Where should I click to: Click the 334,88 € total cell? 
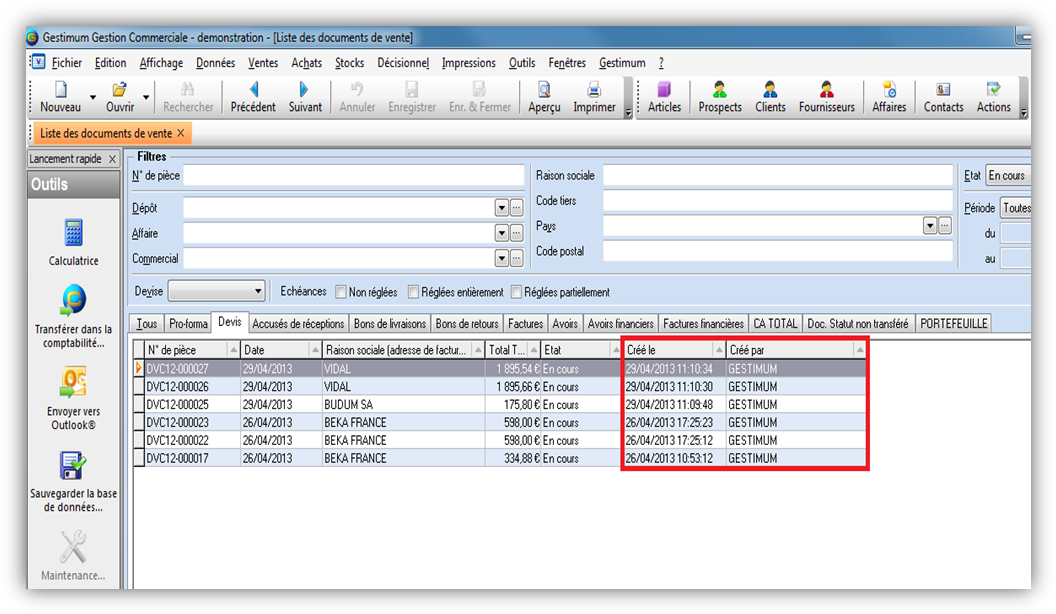pyautogui.click(x=513, y=458)
